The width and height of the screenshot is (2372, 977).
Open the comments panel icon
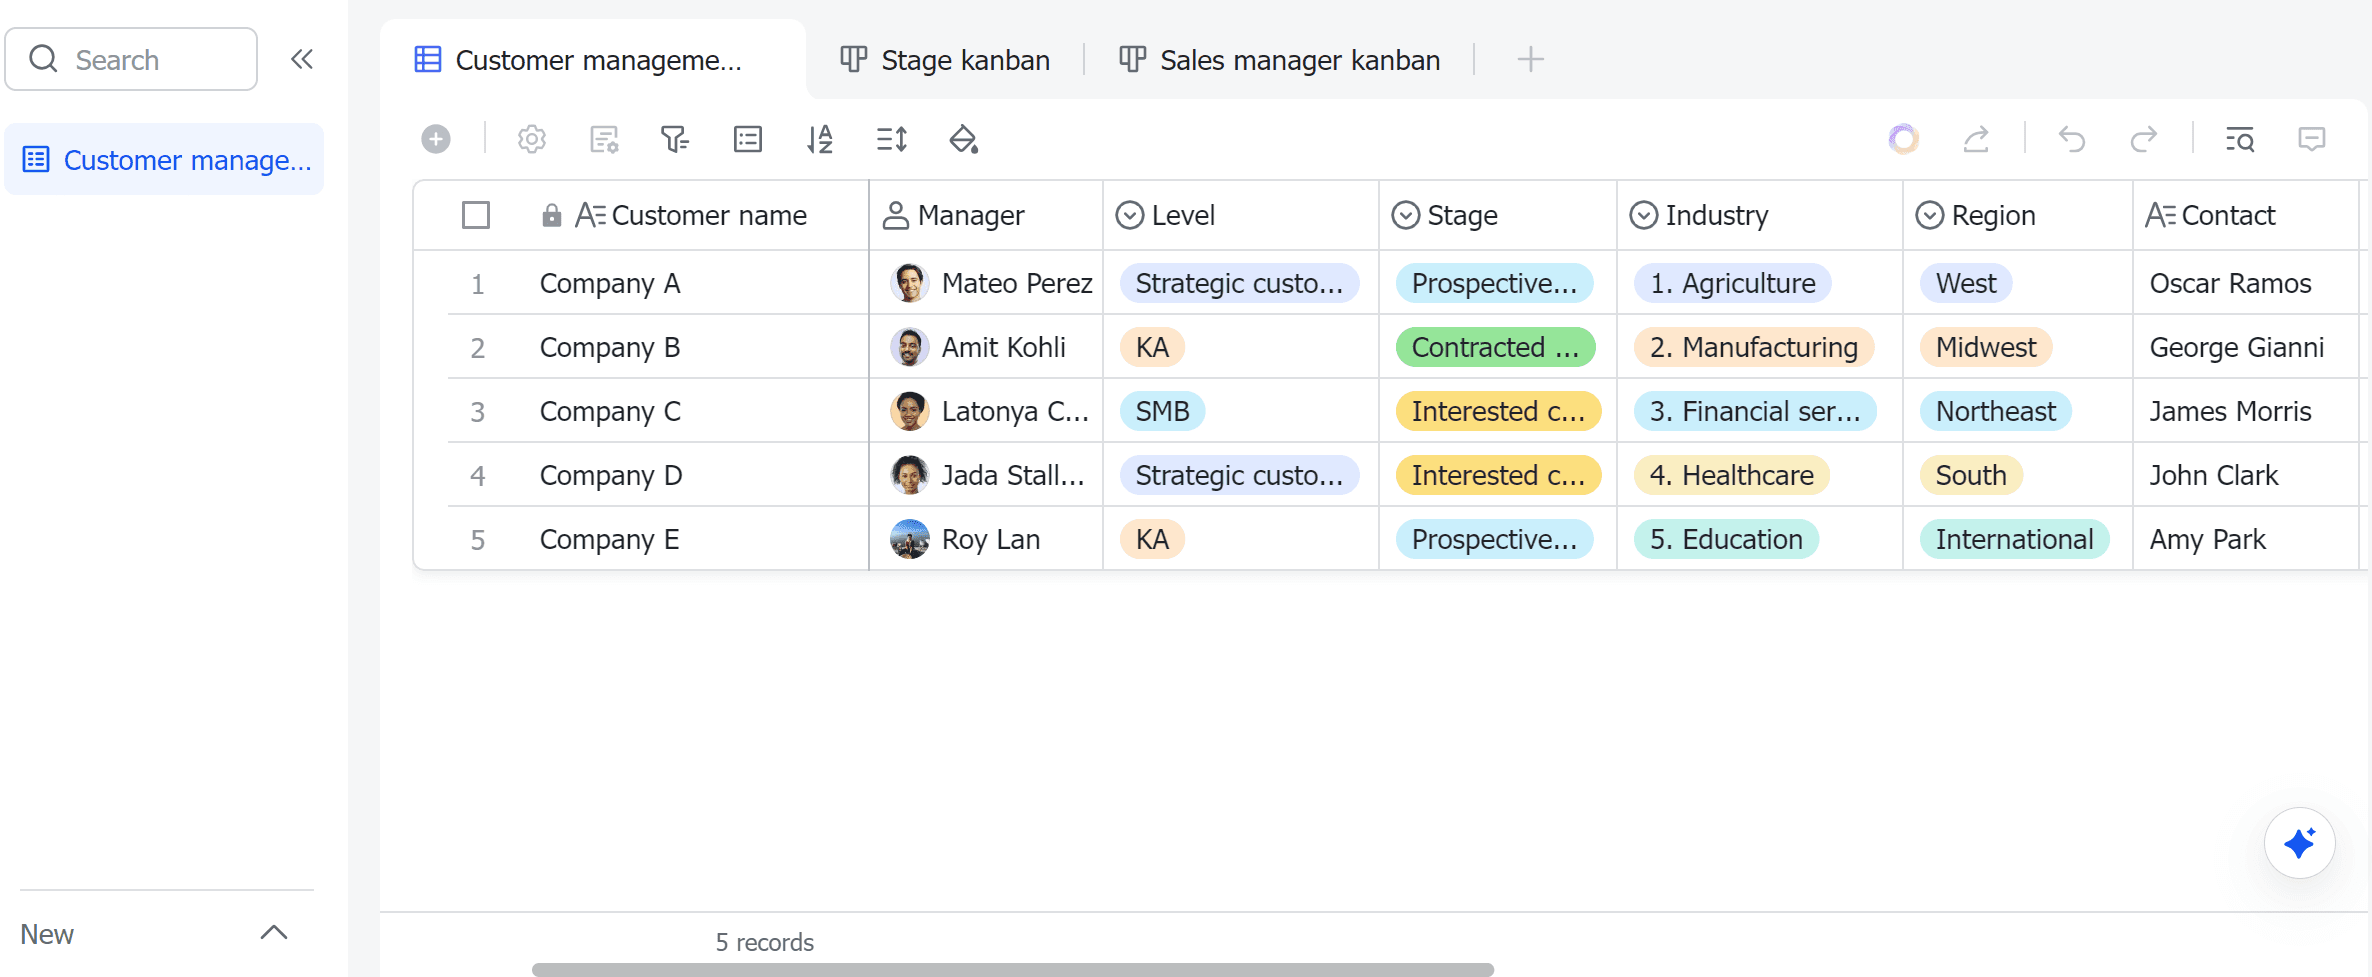pos(2312,139)
